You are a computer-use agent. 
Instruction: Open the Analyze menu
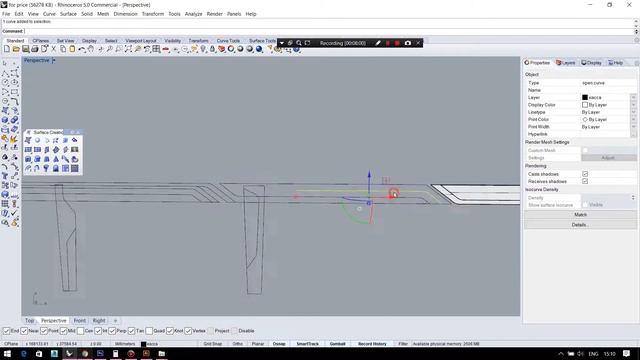[193, 14]
